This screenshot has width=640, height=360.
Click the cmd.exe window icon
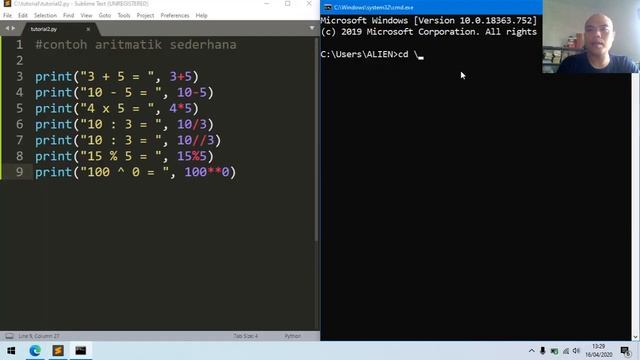(328, 7)
